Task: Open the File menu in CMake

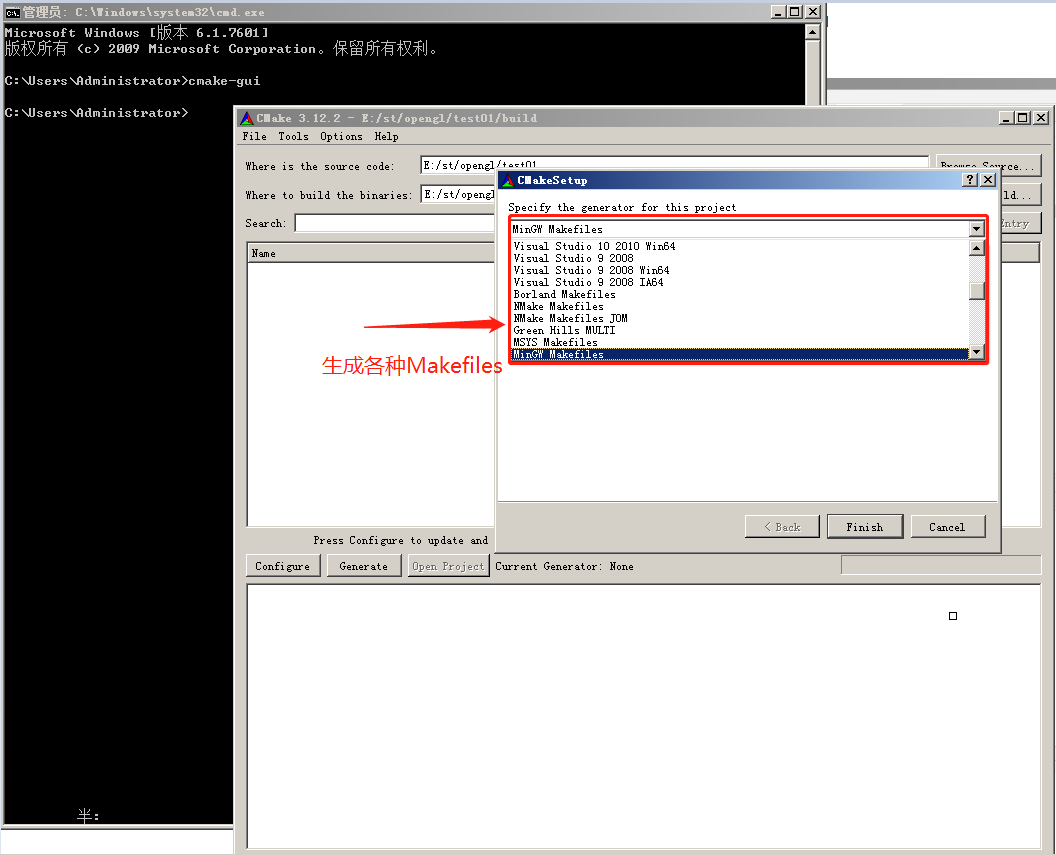Action: pyautogui.click(x=254, y=137)
